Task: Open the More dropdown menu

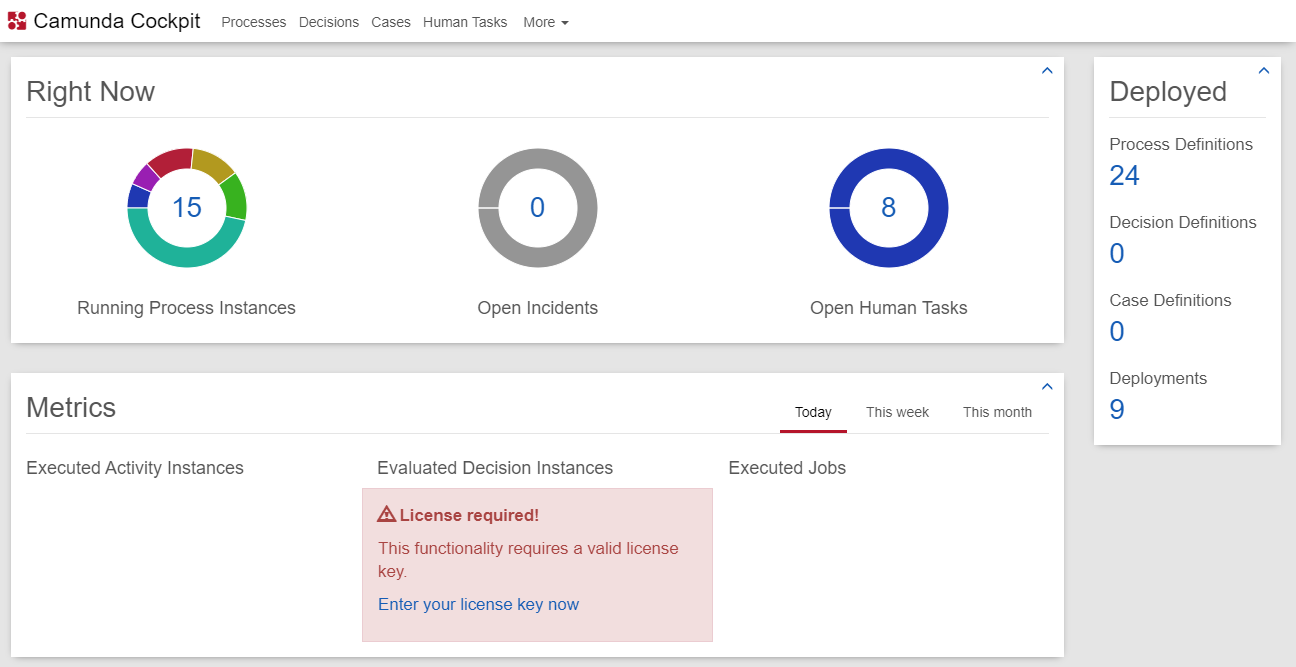Action: pos(546,22)
